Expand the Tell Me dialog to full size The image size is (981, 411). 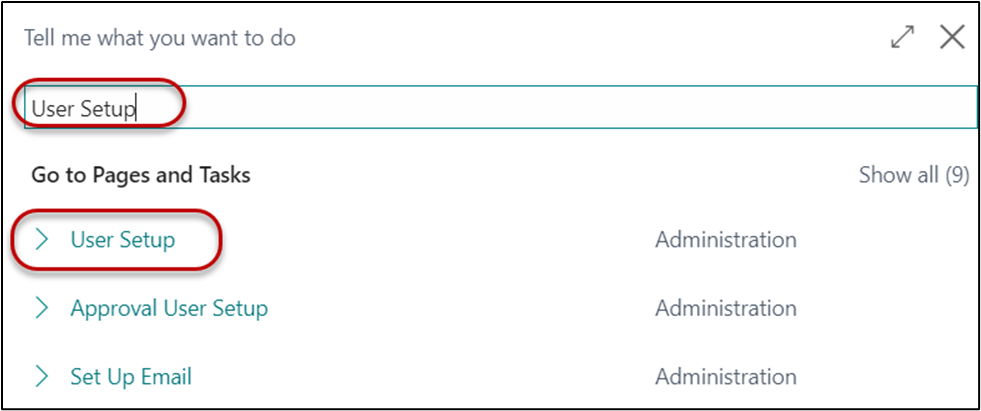point(902,38)
